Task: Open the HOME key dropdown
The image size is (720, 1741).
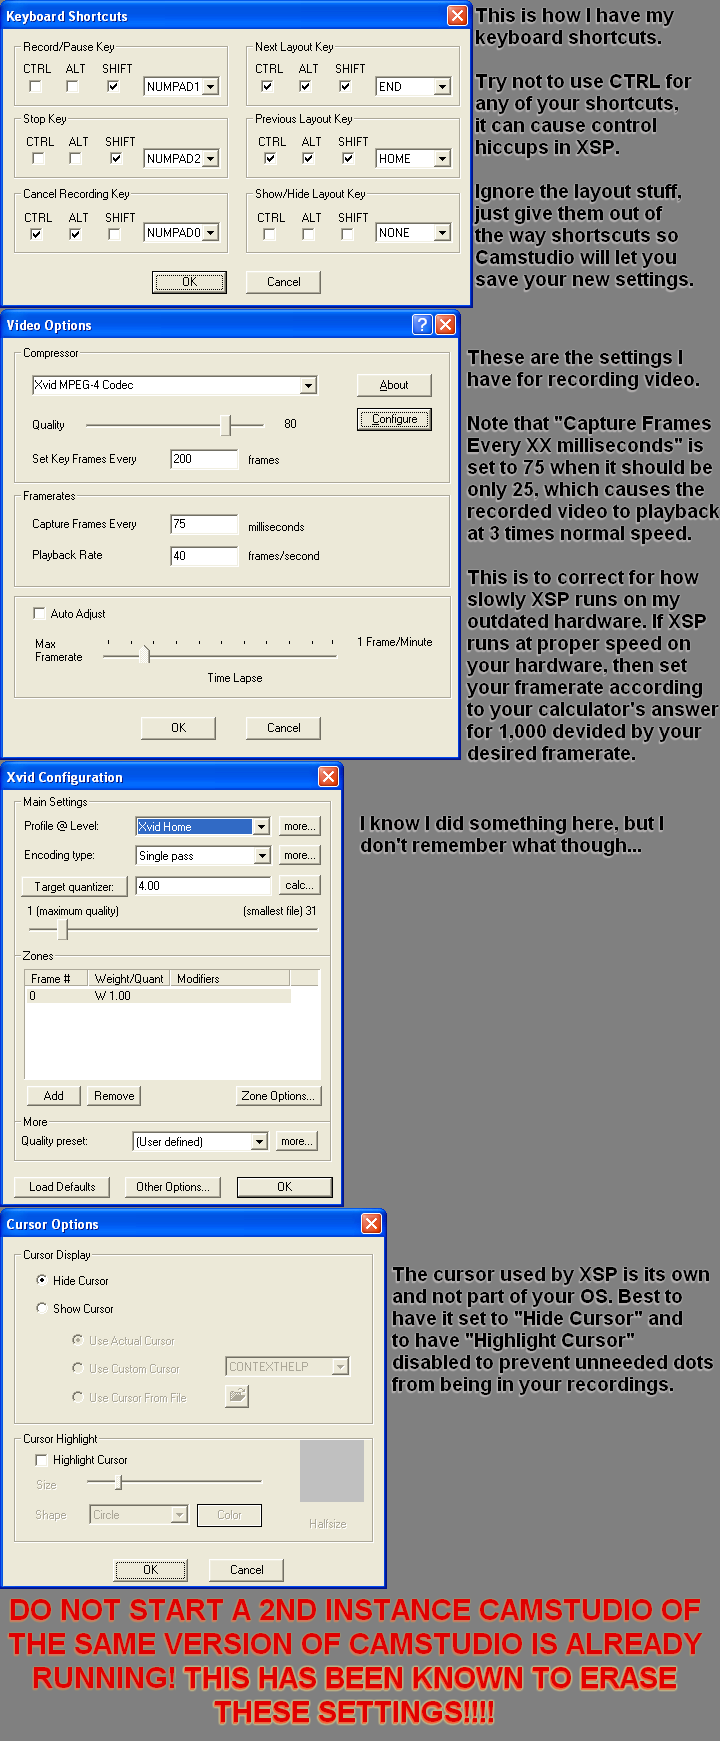Action: pos(442,159)
